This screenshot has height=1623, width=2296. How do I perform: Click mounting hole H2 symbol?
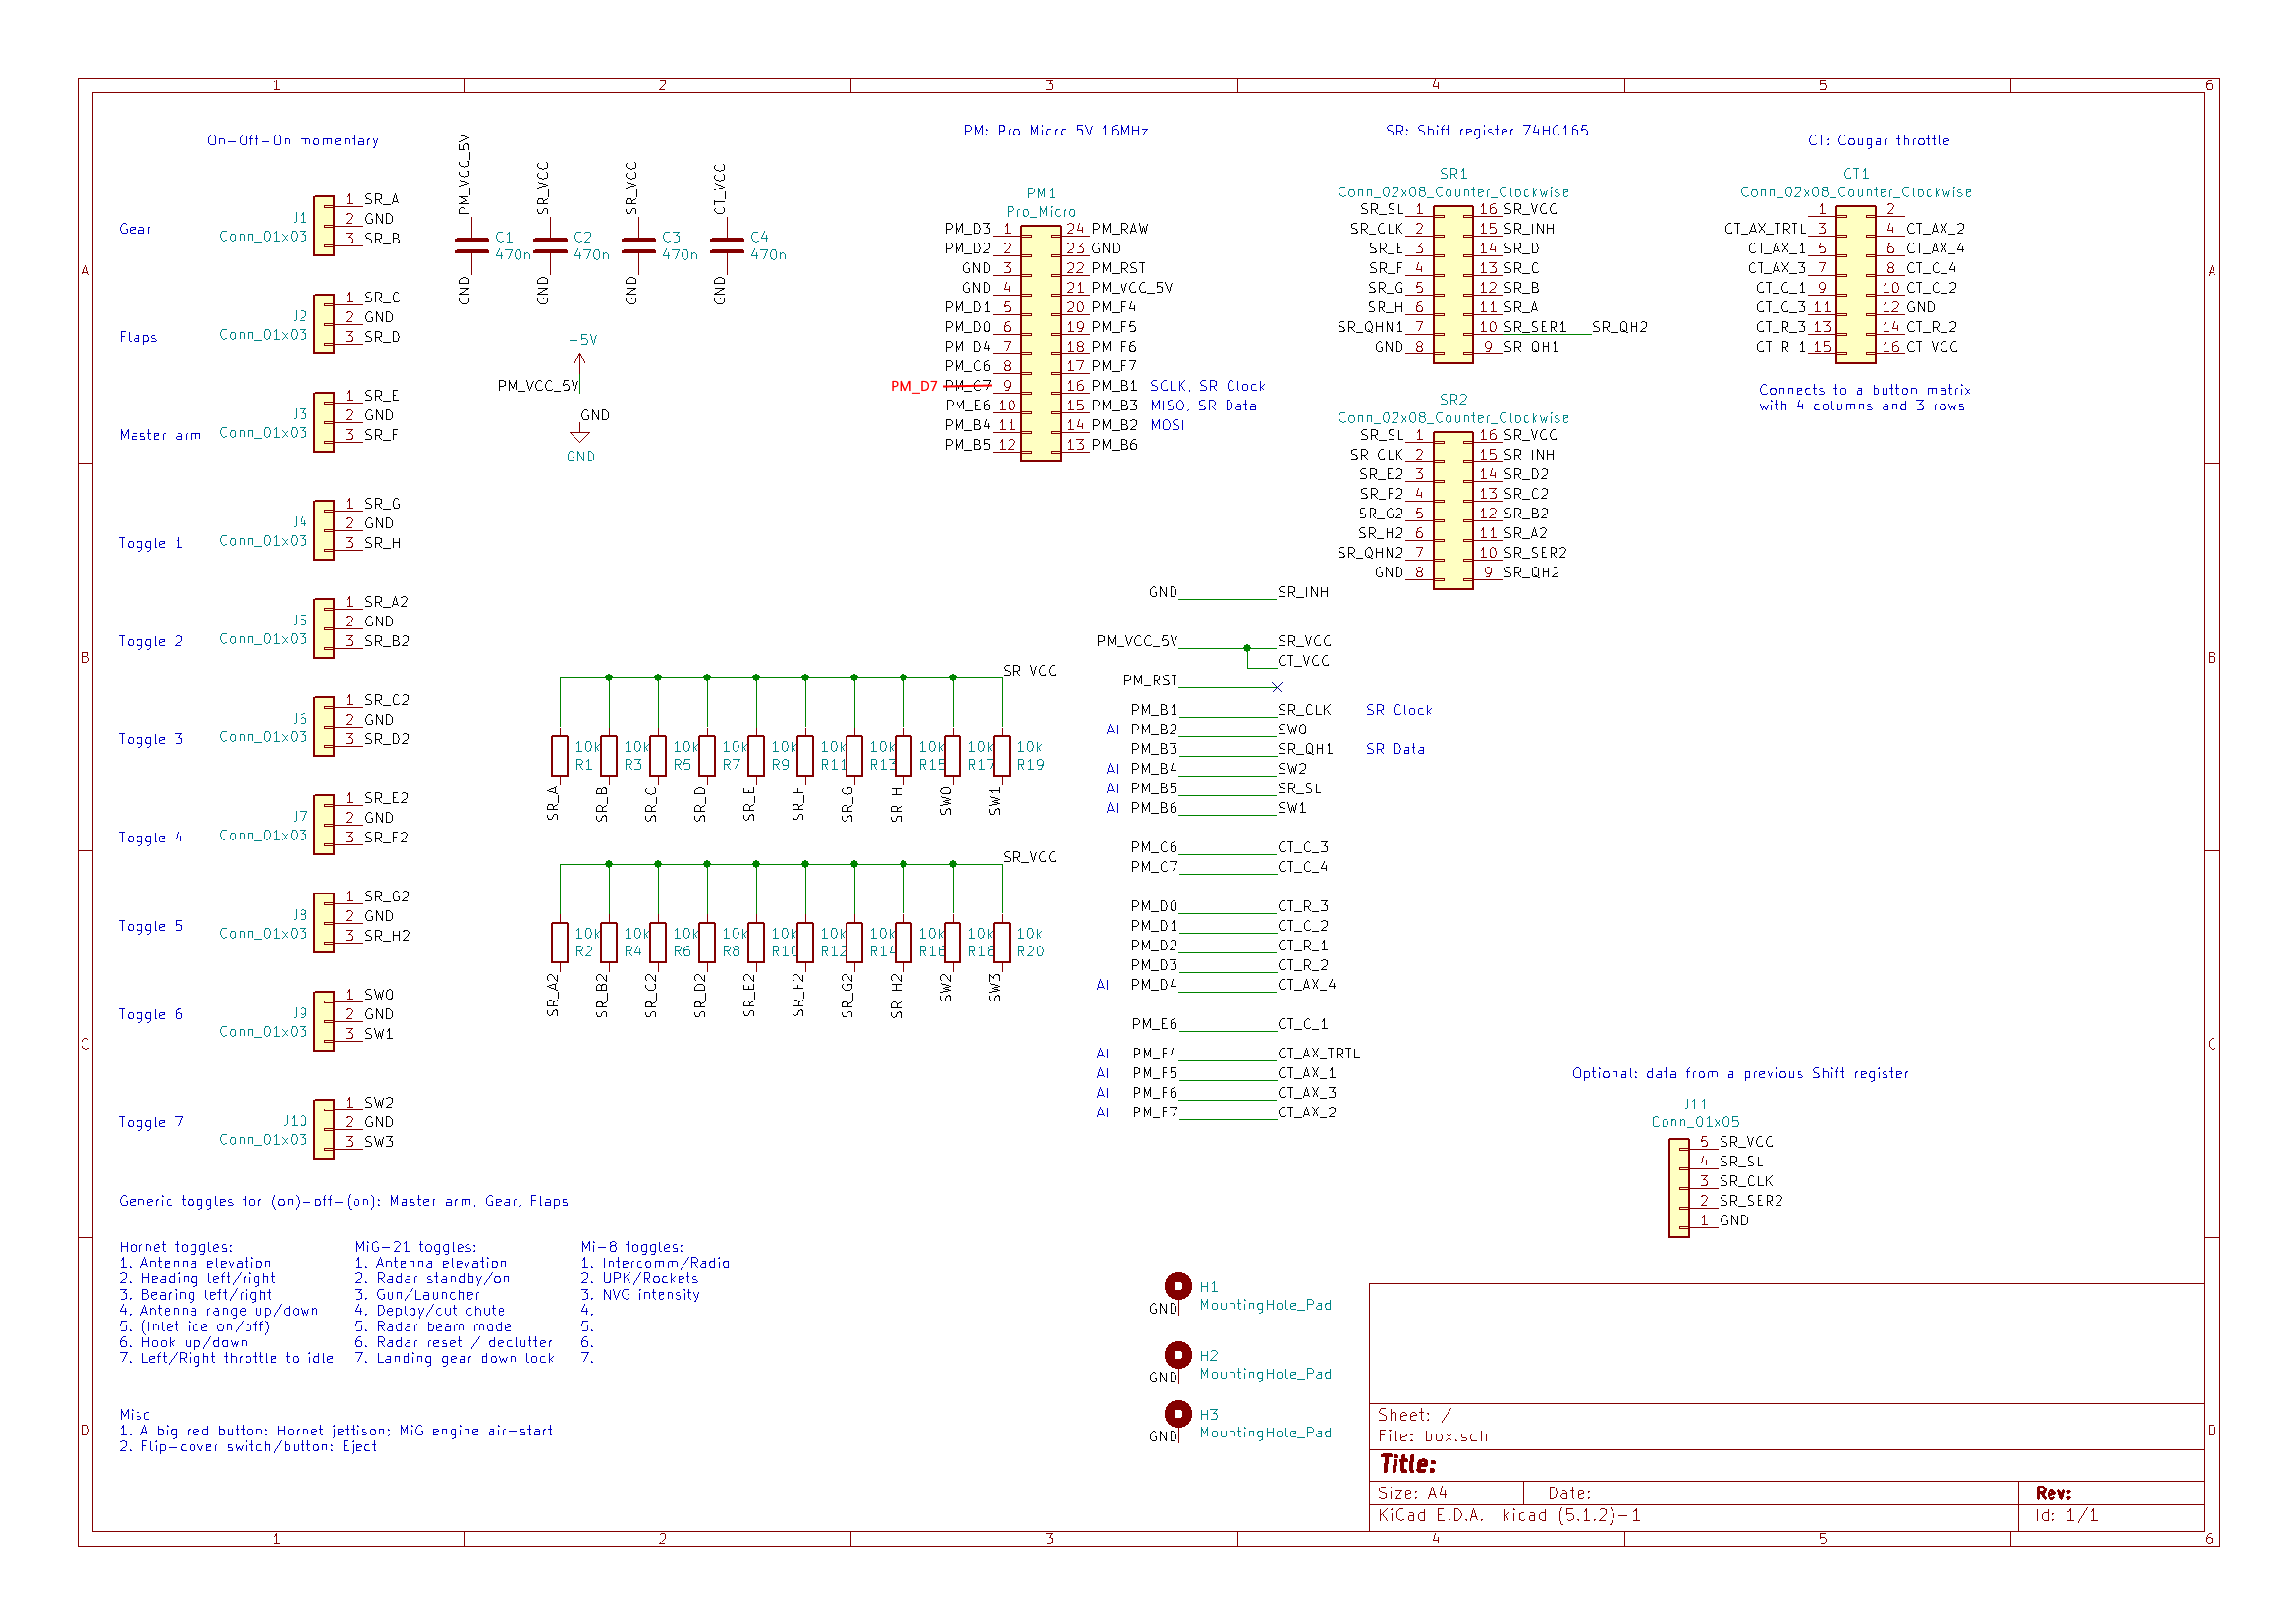click(x=1178, y=1355)
